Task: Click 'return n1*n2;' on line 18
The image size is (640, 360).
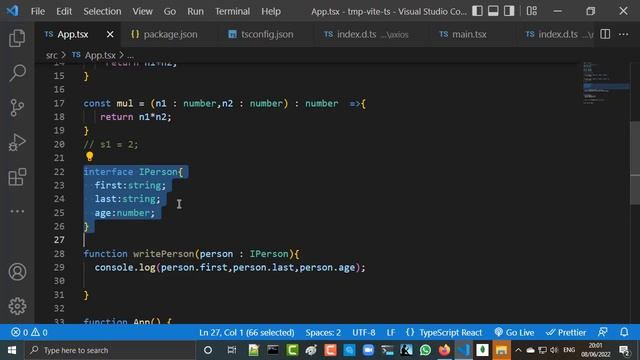Action: tap(136, 117)
